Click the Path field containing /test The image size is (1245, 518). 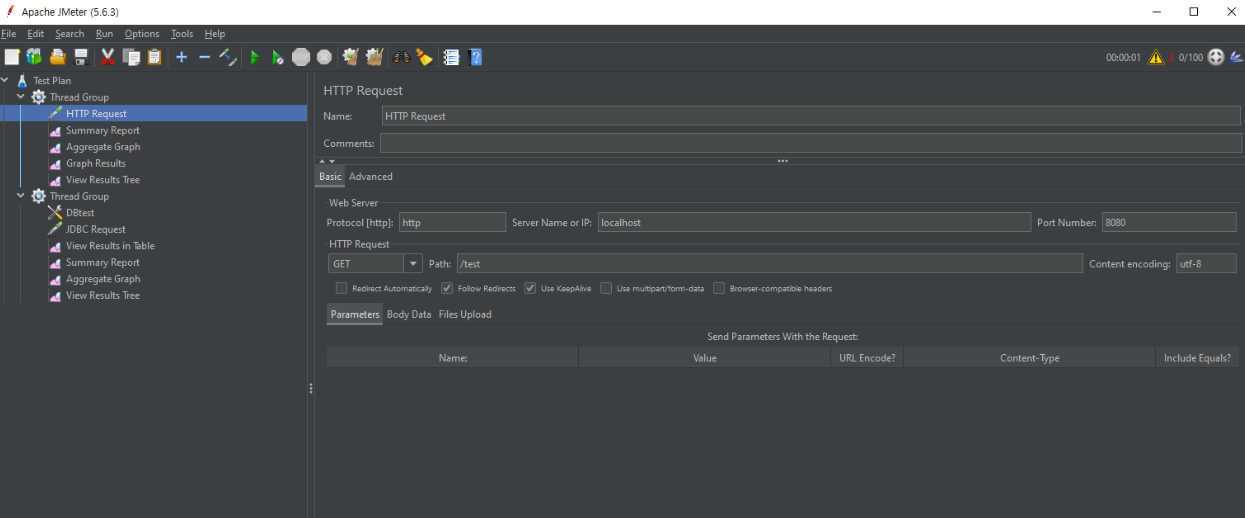(769, 264)
